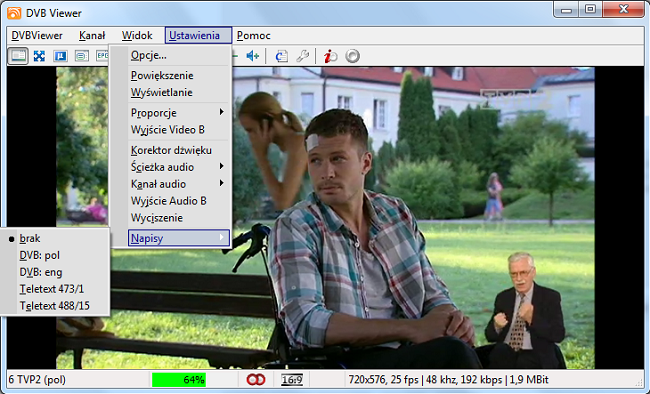Open the Kanał menu
Viewport: 650px width, 394px height.
(x=92, y=36)
